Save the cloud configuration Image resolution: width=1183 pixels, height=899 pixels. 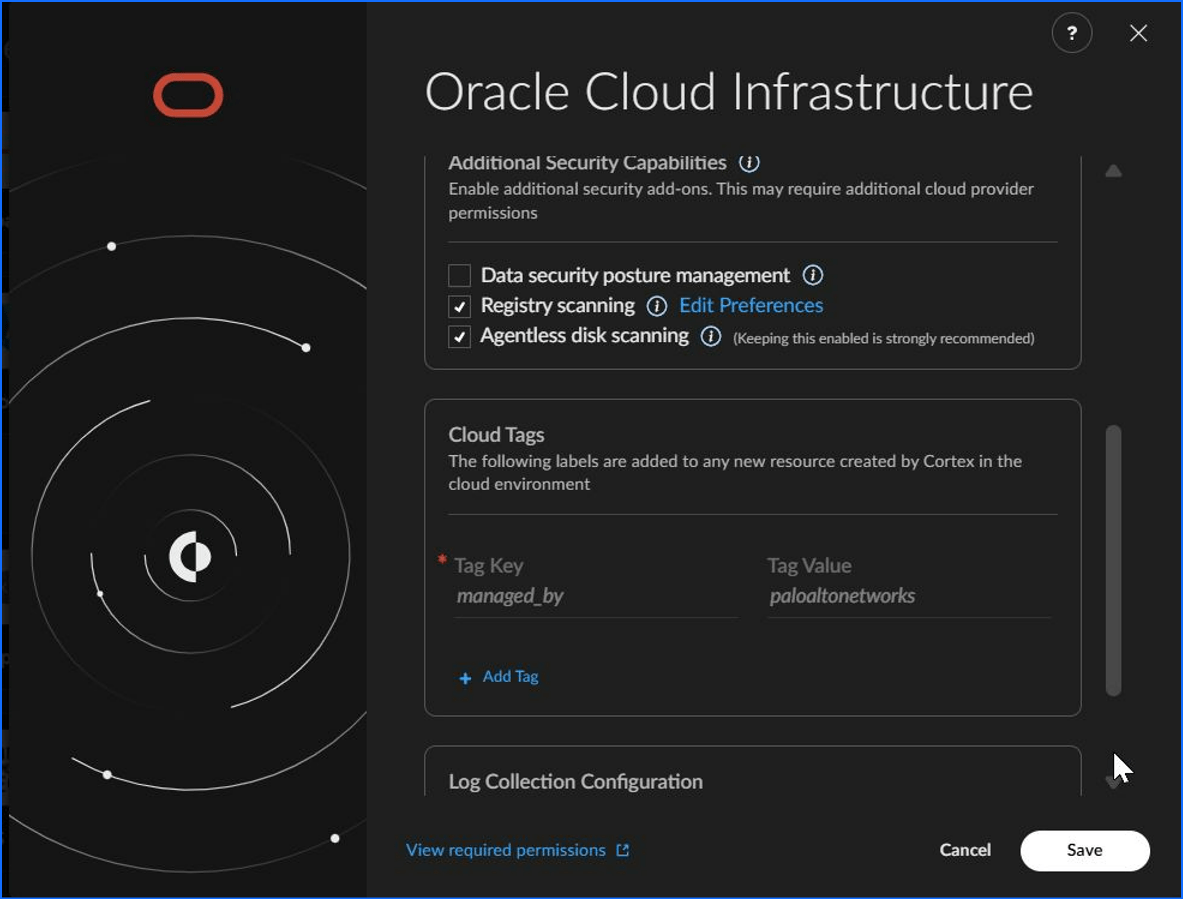point(1084,851)
